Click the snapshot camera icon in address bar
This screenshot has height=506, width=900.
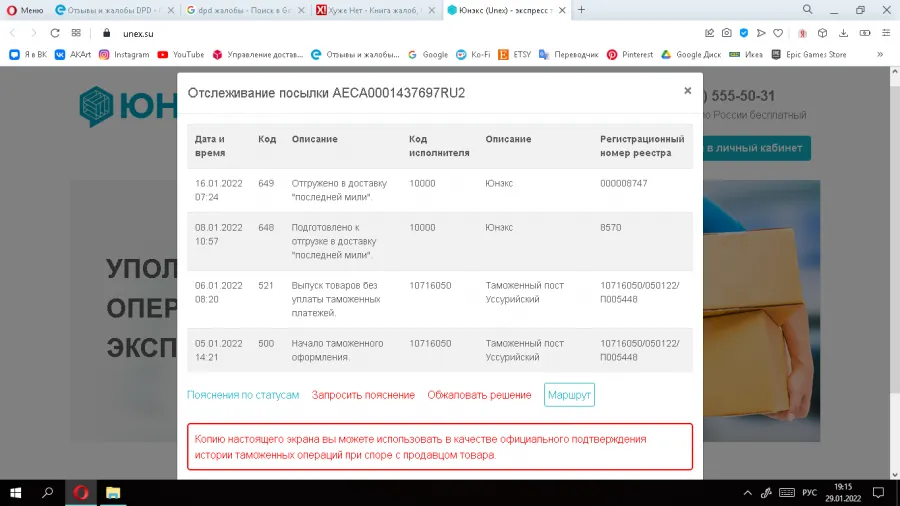727,33
